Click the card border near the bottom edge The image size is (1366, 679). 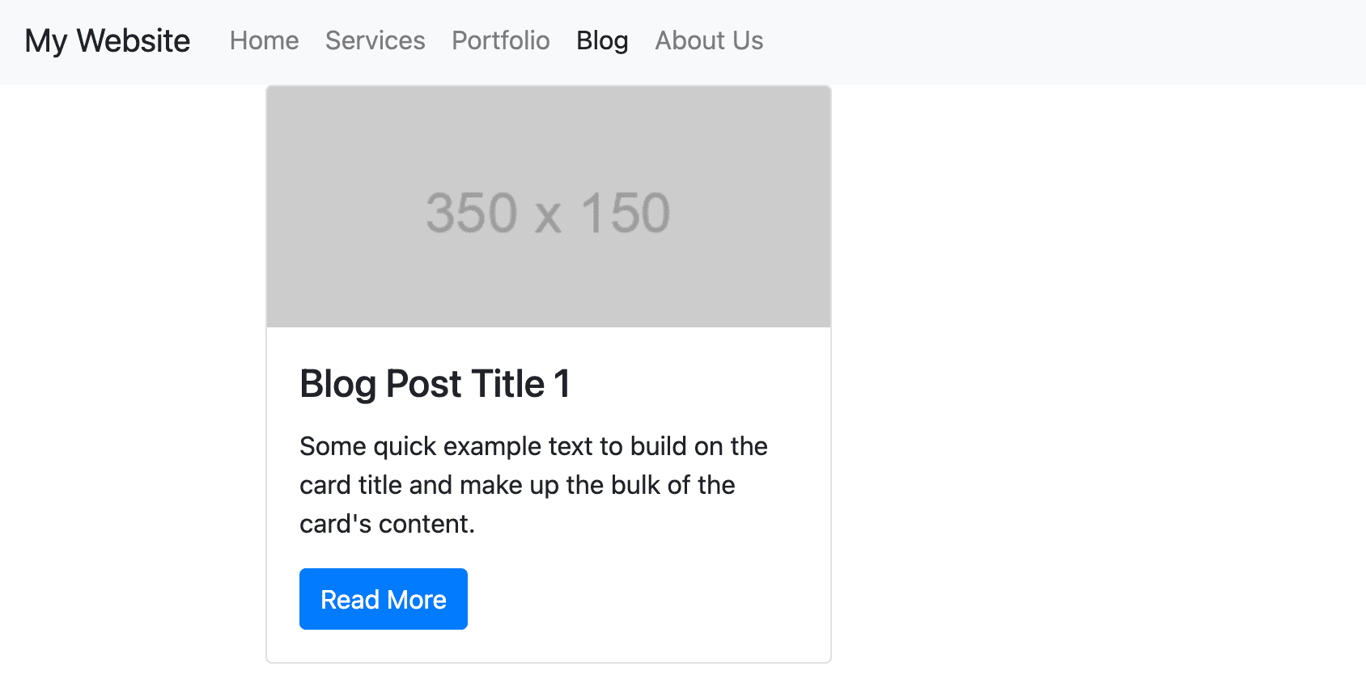click(x=548, y=659)
